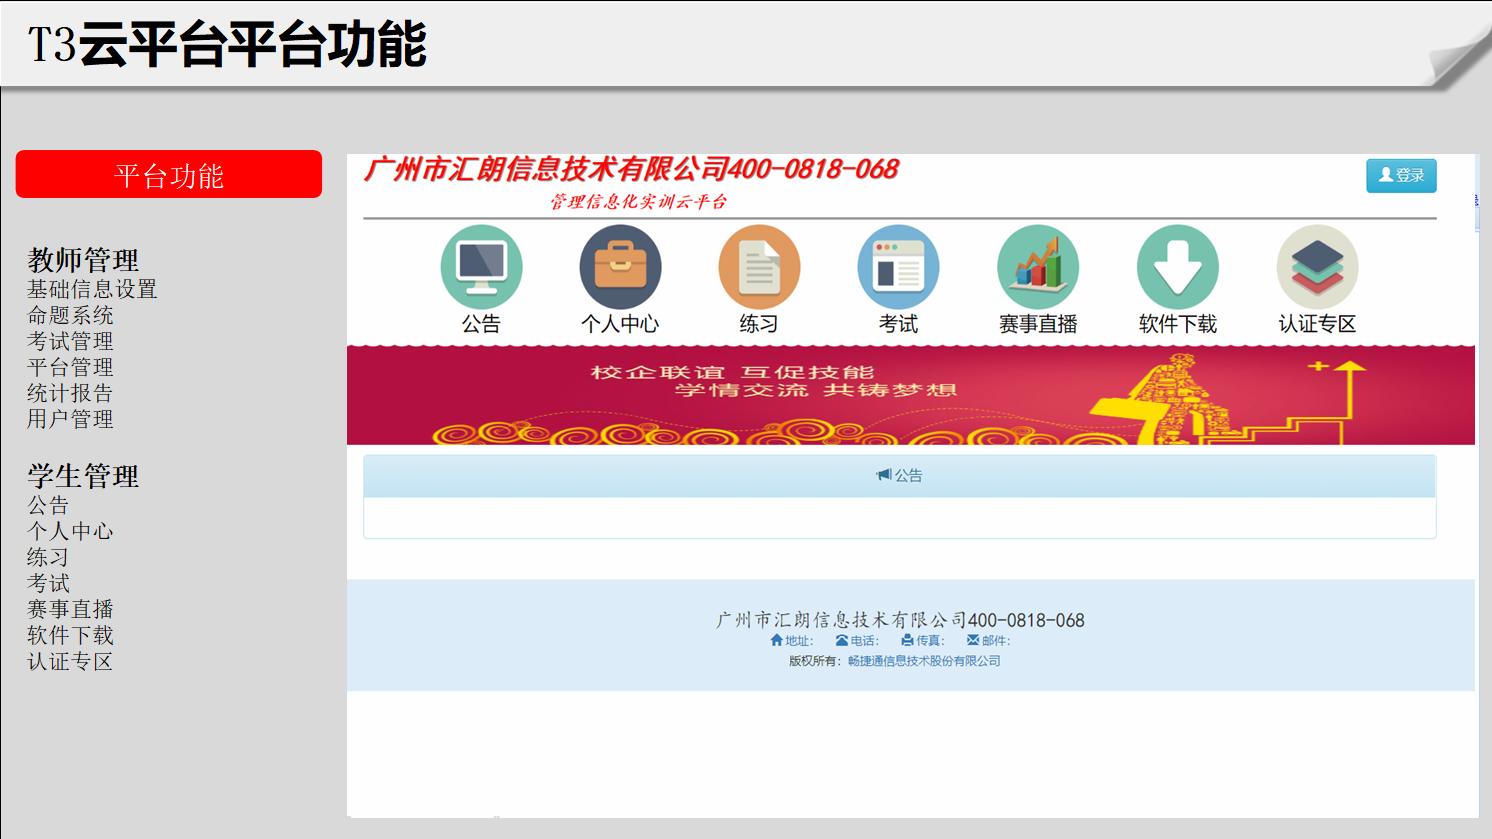Open the 认证专区 certification zone icon
1492x839 pixels.
[1315, 264]
